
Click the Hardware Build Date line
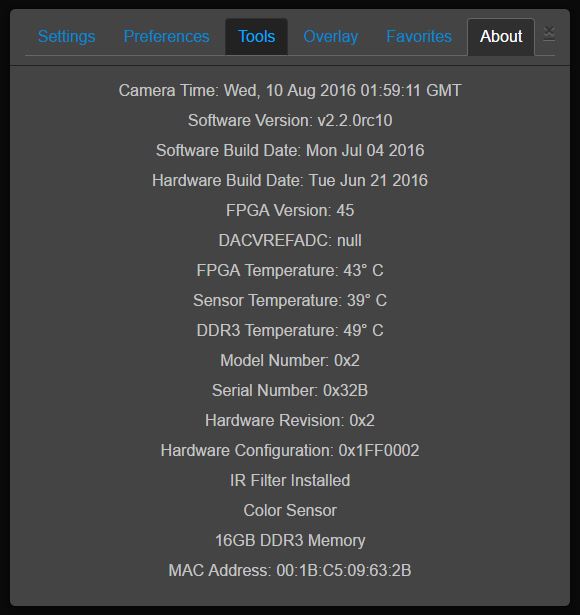coord(290,180)
